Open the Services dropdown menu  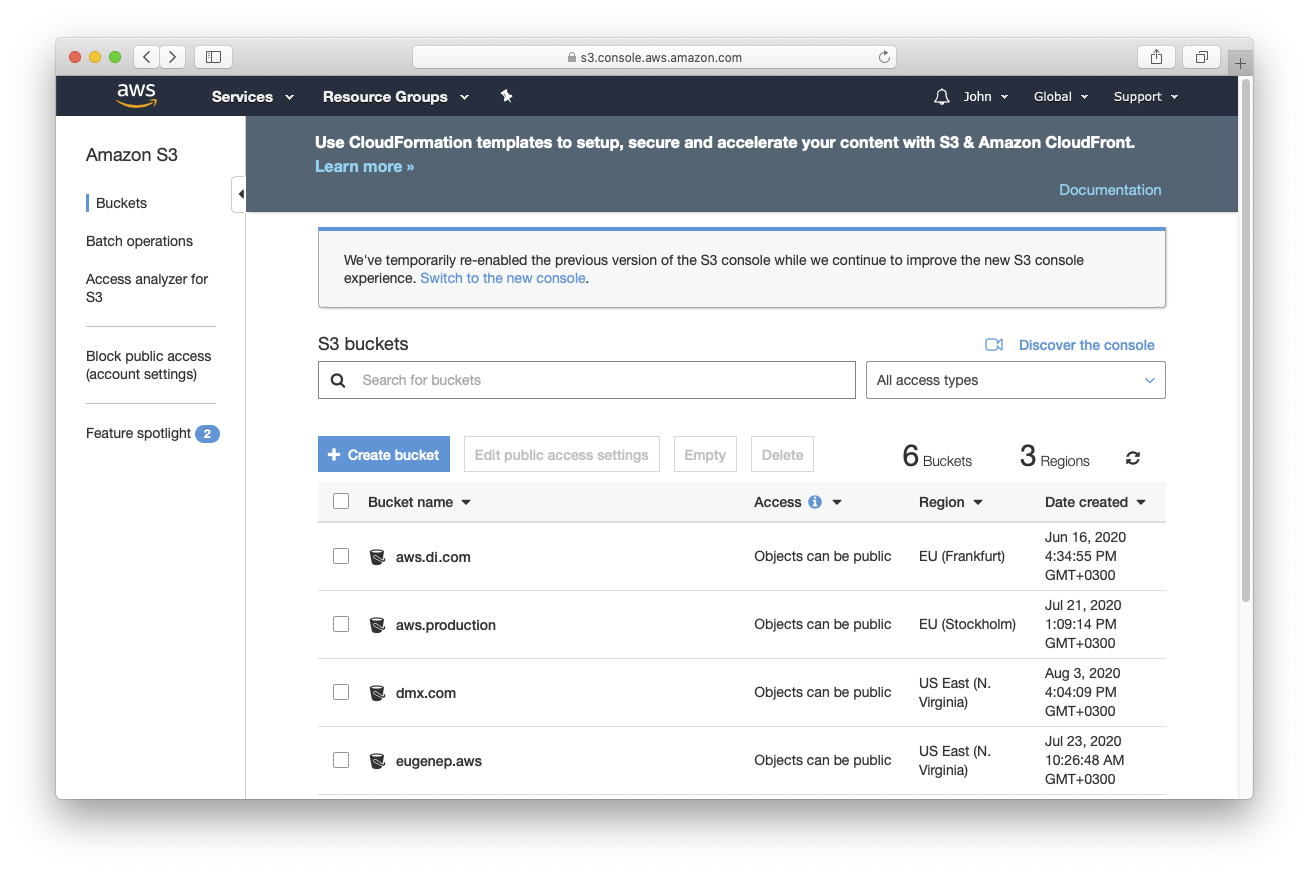click(253, 97)
